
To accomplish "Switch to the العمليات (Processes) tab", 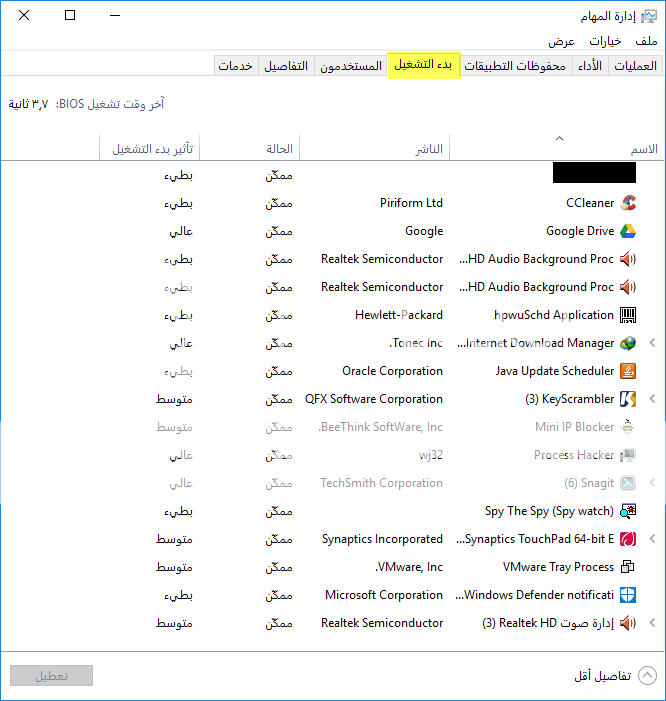I will 635,66.
